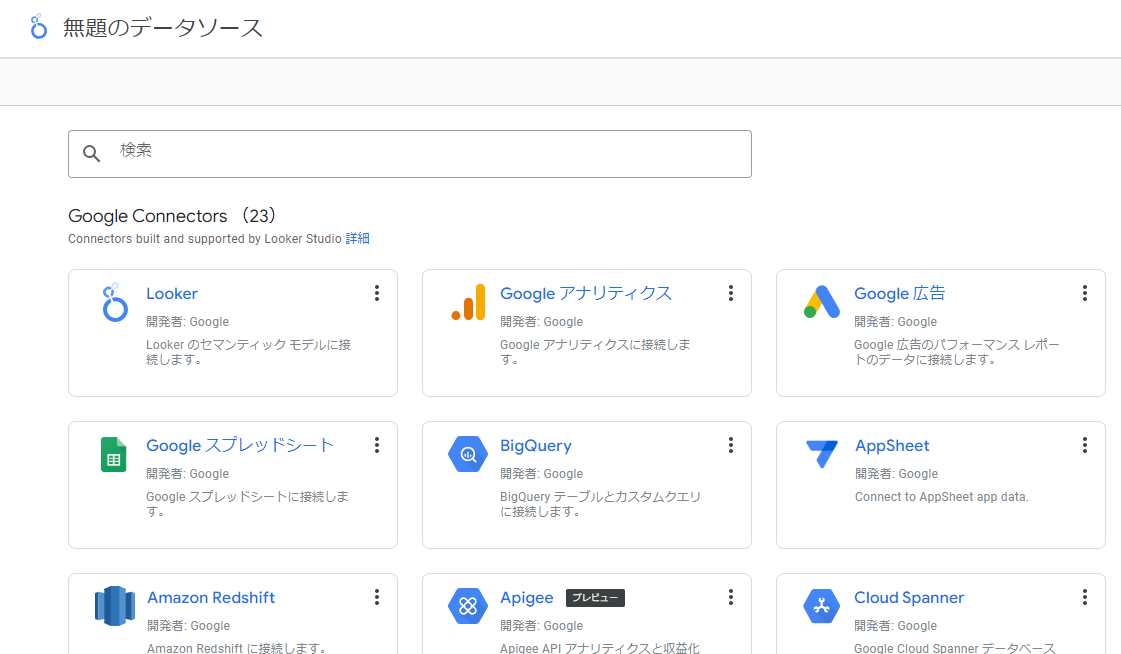Click the Google アナリティクス bar chart icon
The image size is (1121, 654).
point(468,302)
